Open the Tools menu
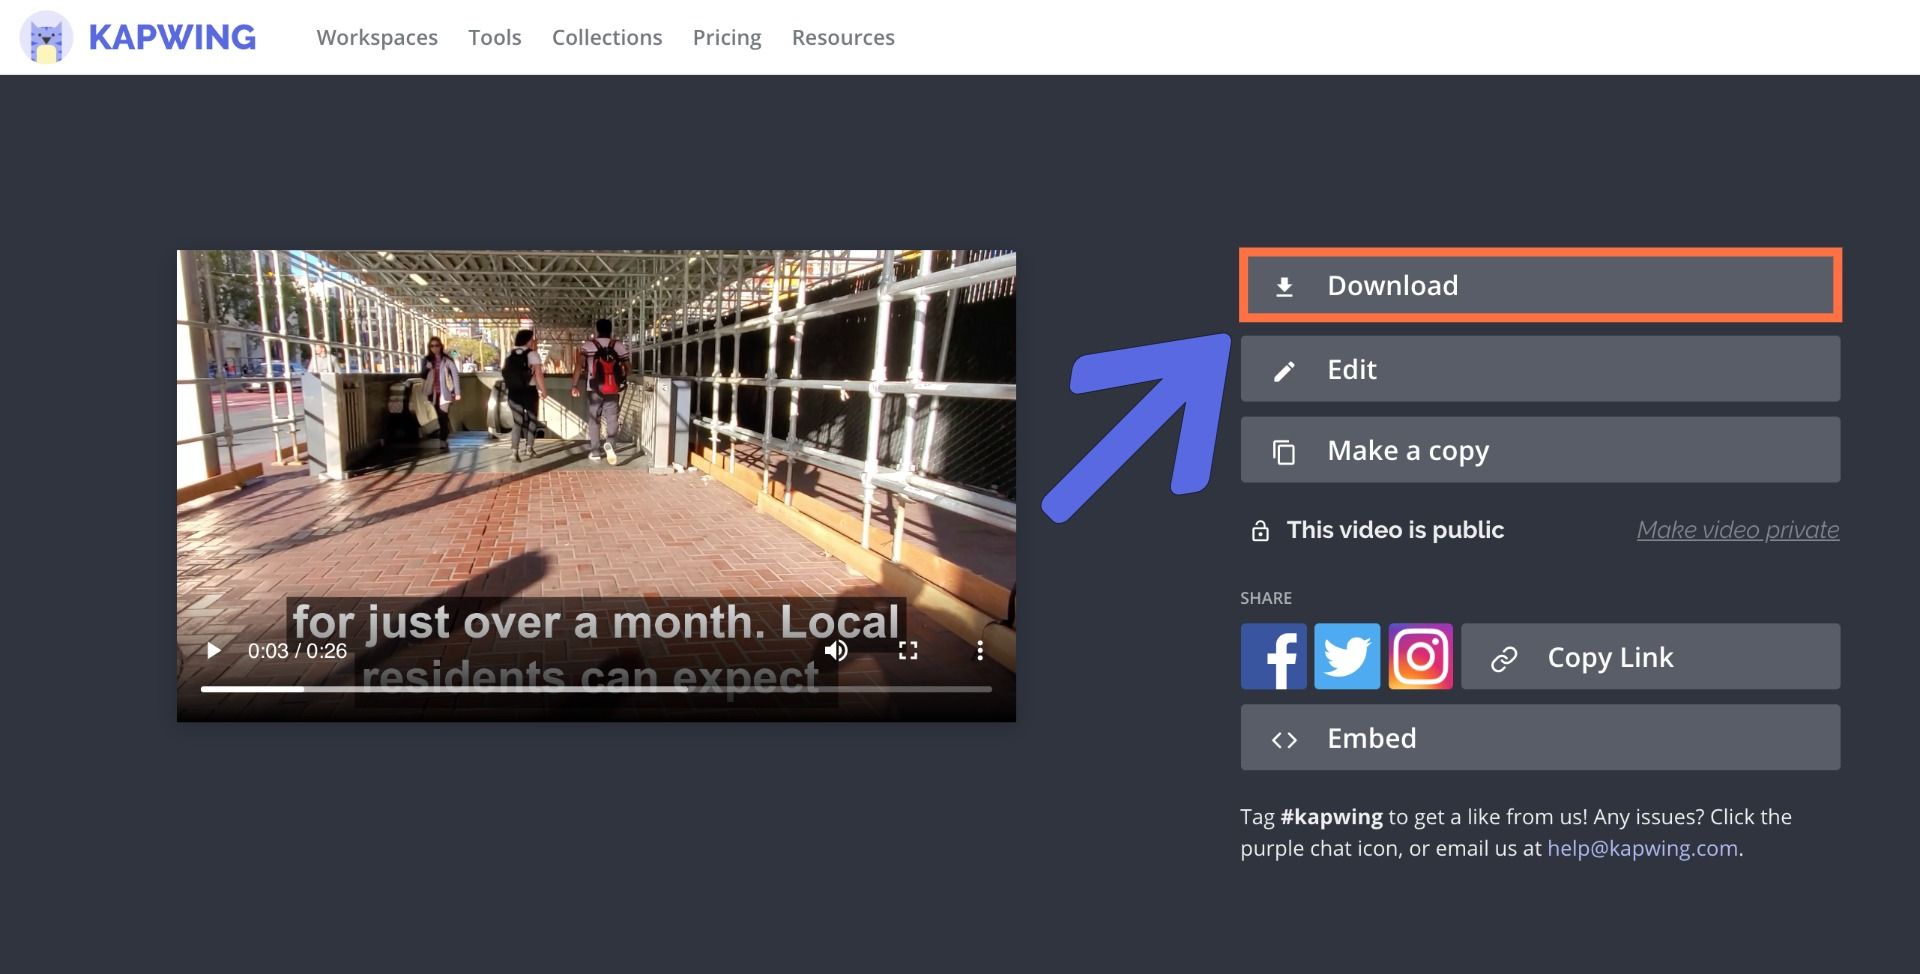The height and width of the screenshot is (974, 1920). click(494, 37)
